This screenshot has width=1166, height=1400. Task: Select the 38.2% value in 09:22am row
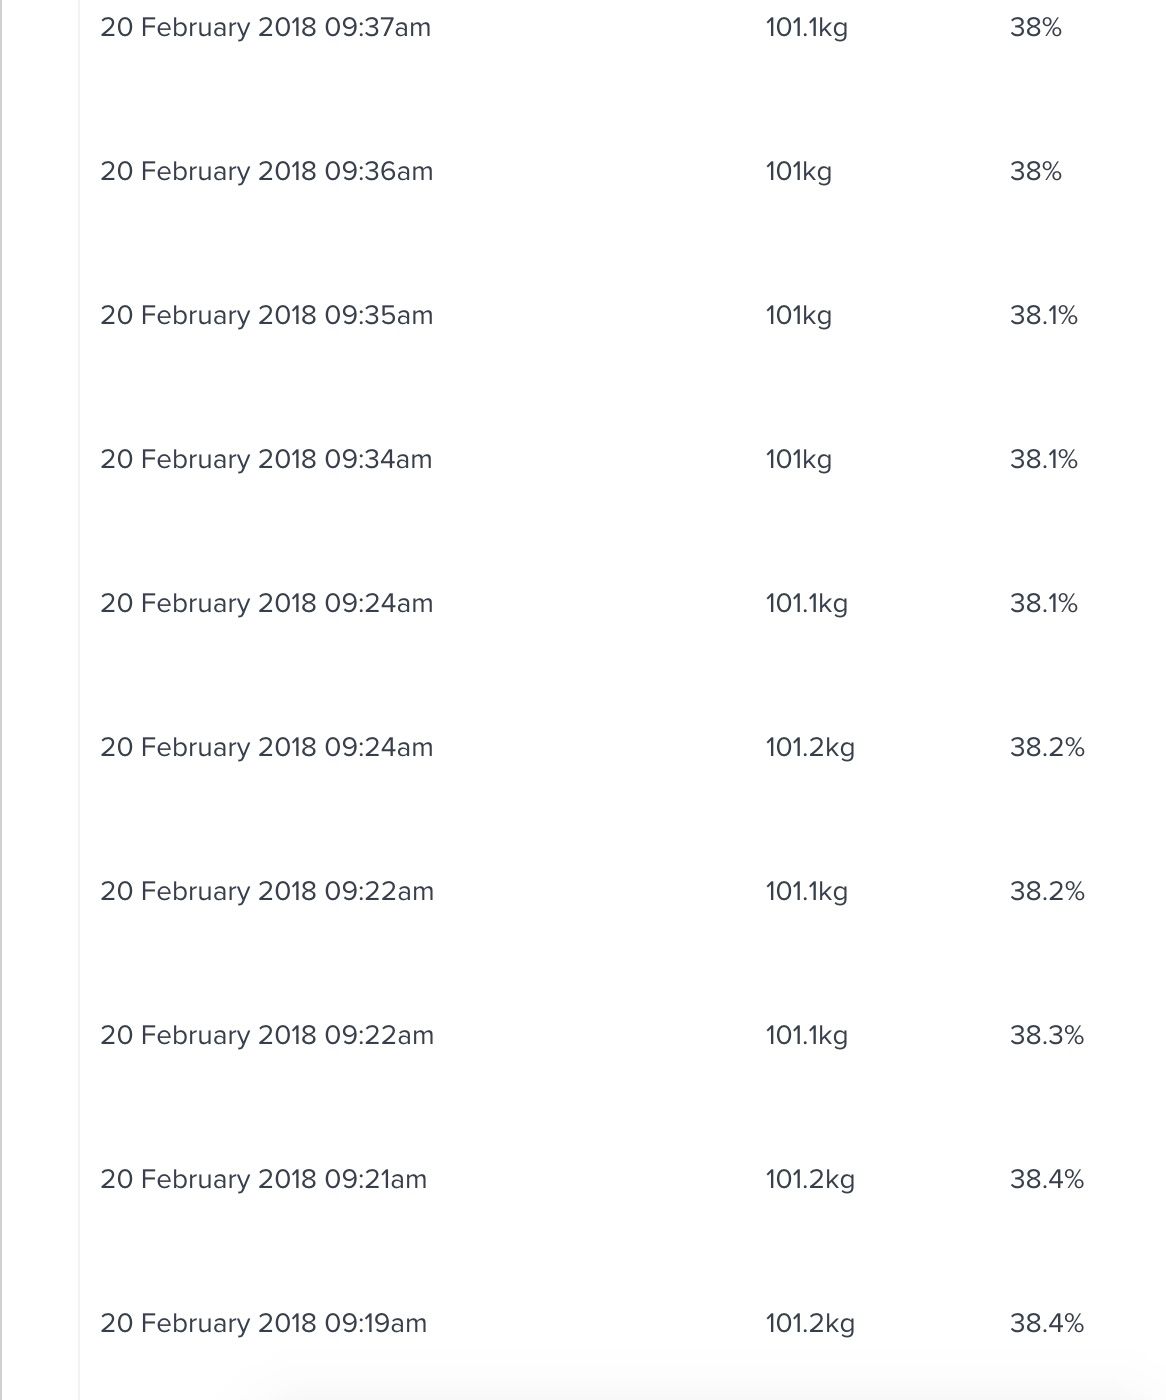1046,892
